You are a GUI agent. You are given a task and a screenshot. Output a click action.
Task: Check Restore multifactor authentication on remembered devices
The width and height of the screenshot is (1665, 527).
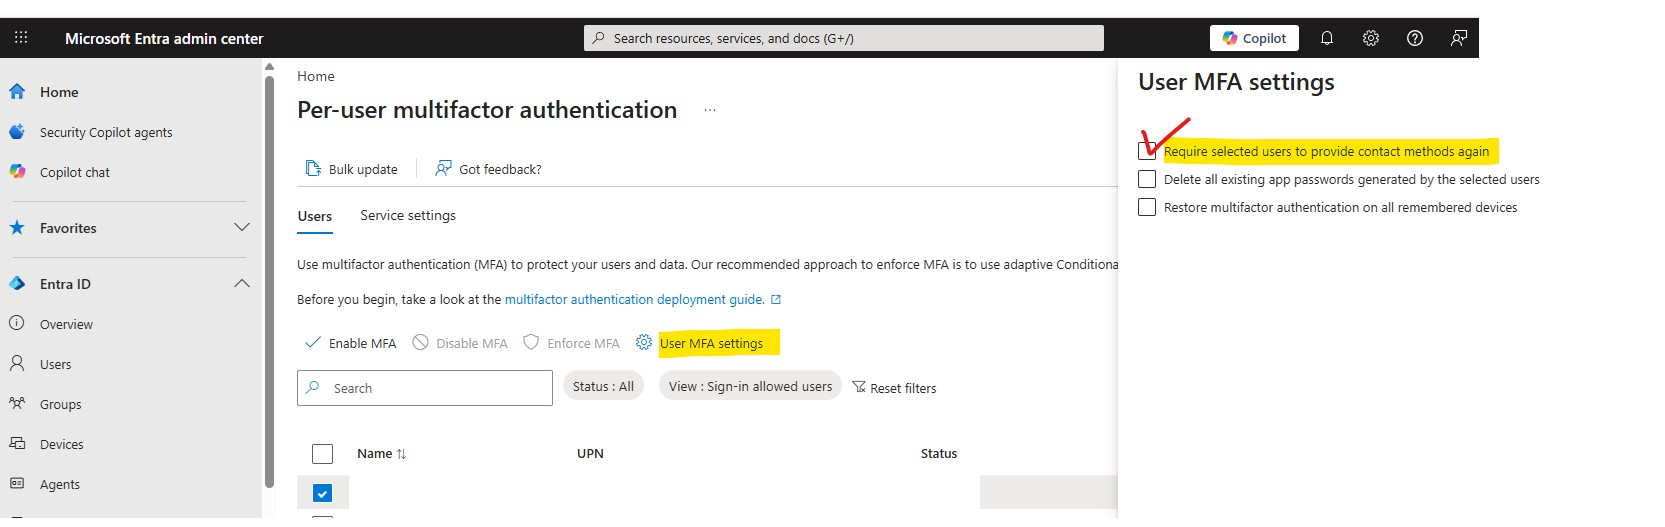1147,207
